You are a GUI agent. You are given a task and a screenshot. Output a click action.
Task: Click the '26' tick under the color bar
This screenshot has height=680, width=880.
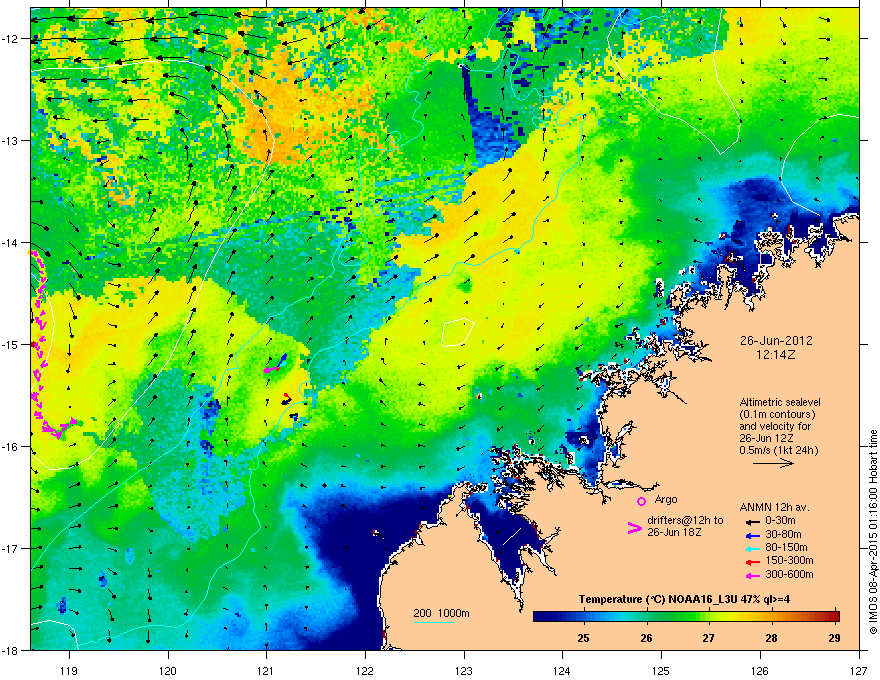pos(647,638)
